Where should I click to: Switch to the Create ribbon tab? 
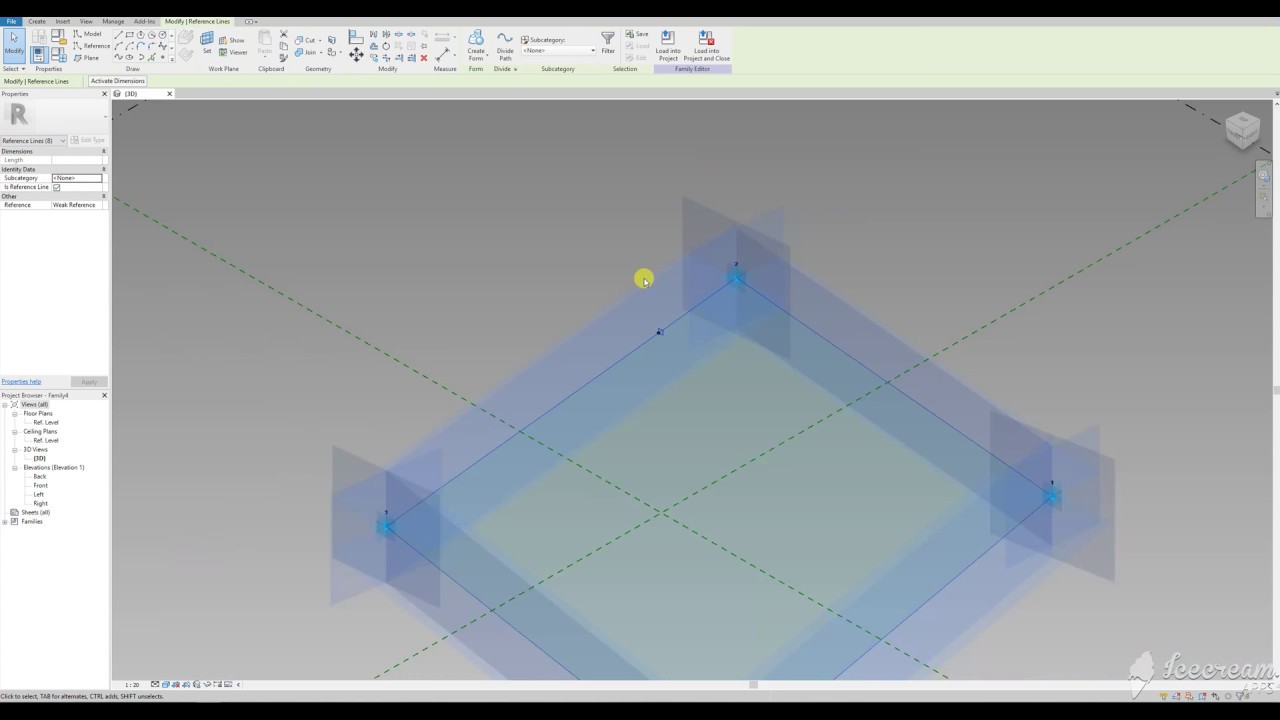click(x=36, y=21)
